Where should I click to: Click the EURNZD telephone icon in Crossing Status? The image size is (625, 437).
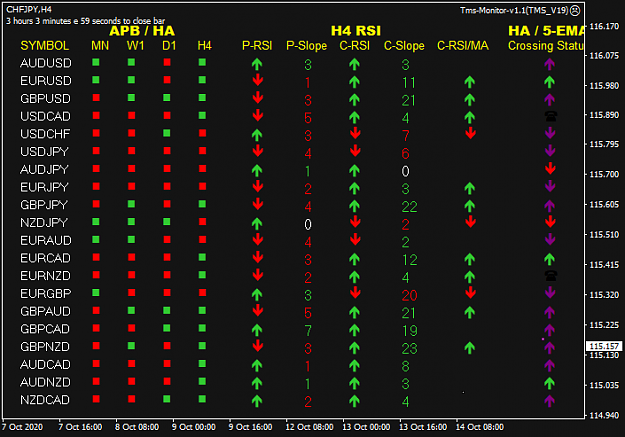pos(550,276)
